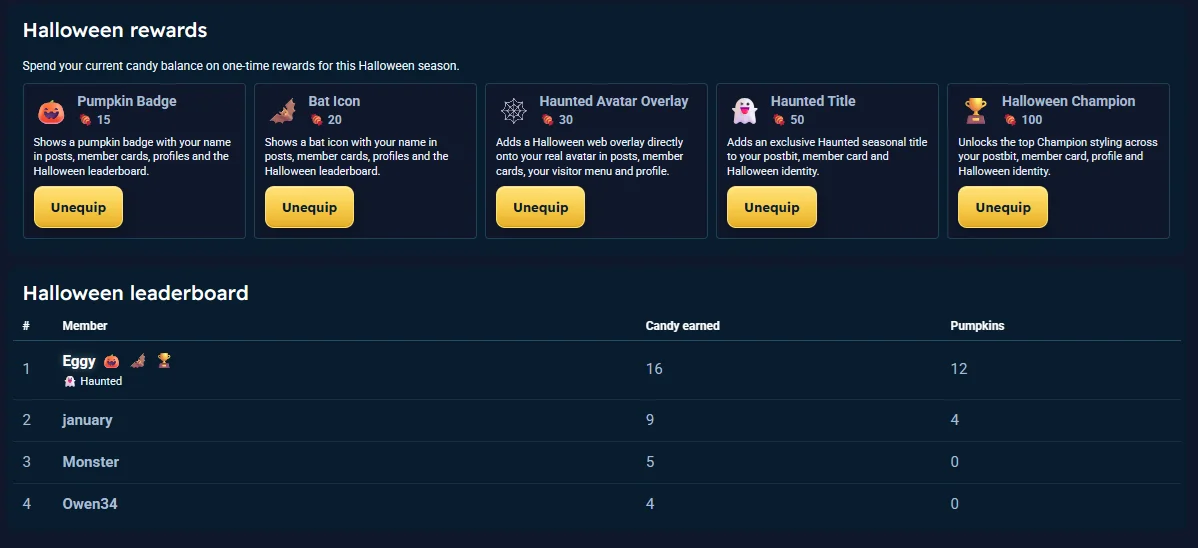Click the Halloween rewards heading

pos(115,31)
